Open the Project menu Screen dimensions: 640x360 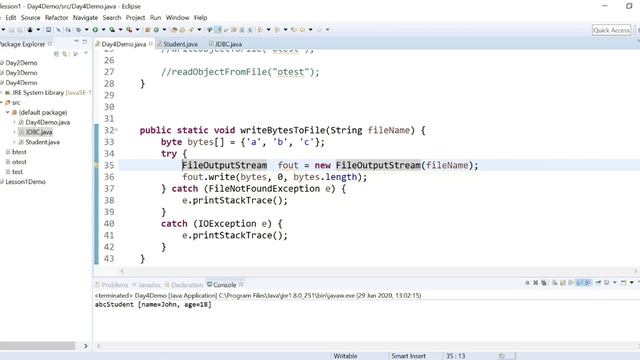pyautogui.click(x=135, y=18)
